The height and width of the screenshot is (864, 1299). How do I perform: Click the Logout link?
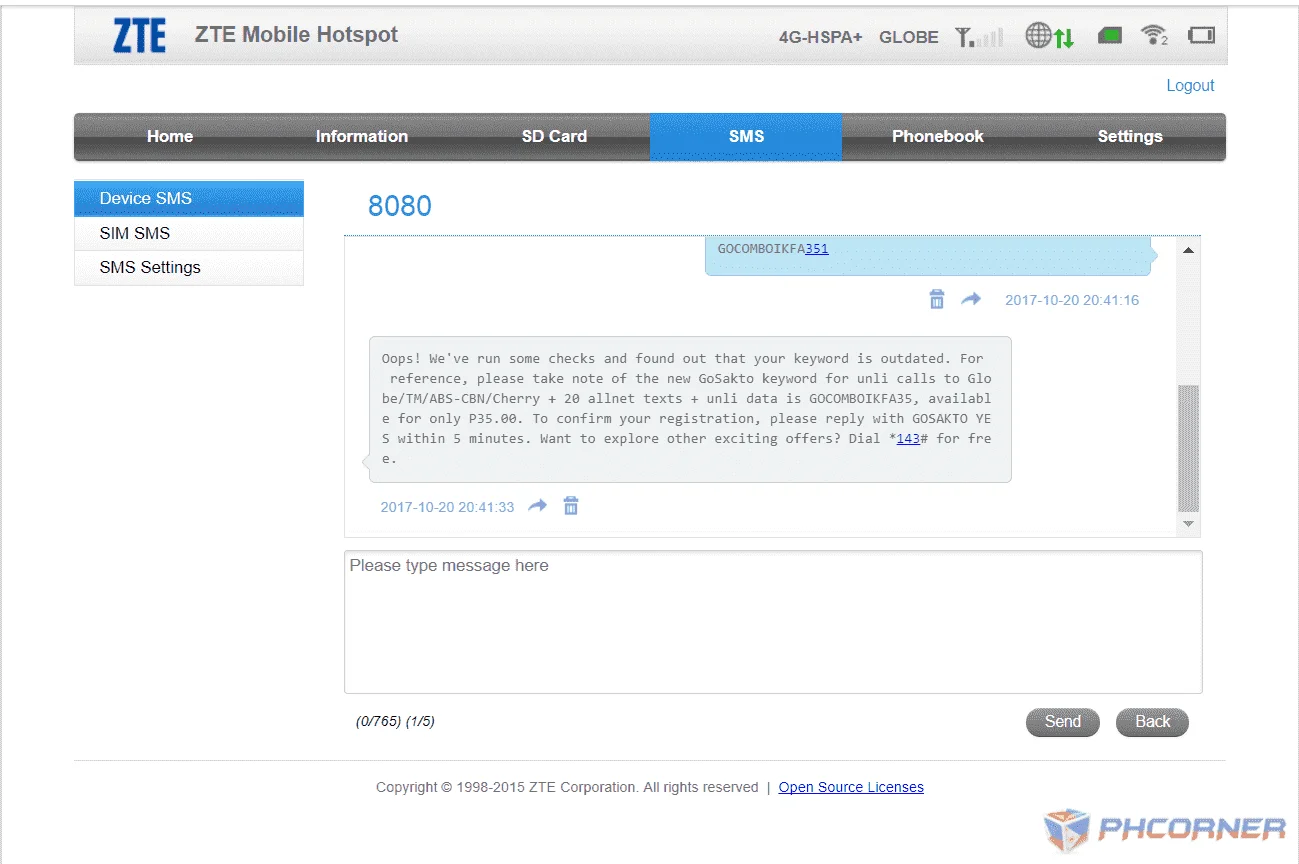point(1190,86)
